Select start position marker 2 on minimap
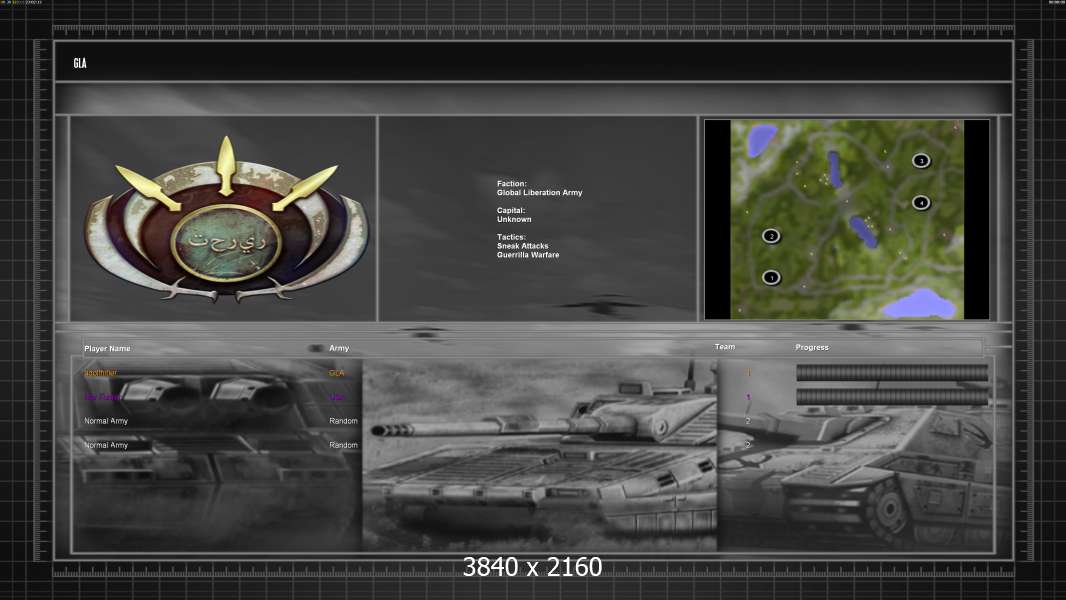Screen dimensions: 1066x600 (x=771, y=236)
